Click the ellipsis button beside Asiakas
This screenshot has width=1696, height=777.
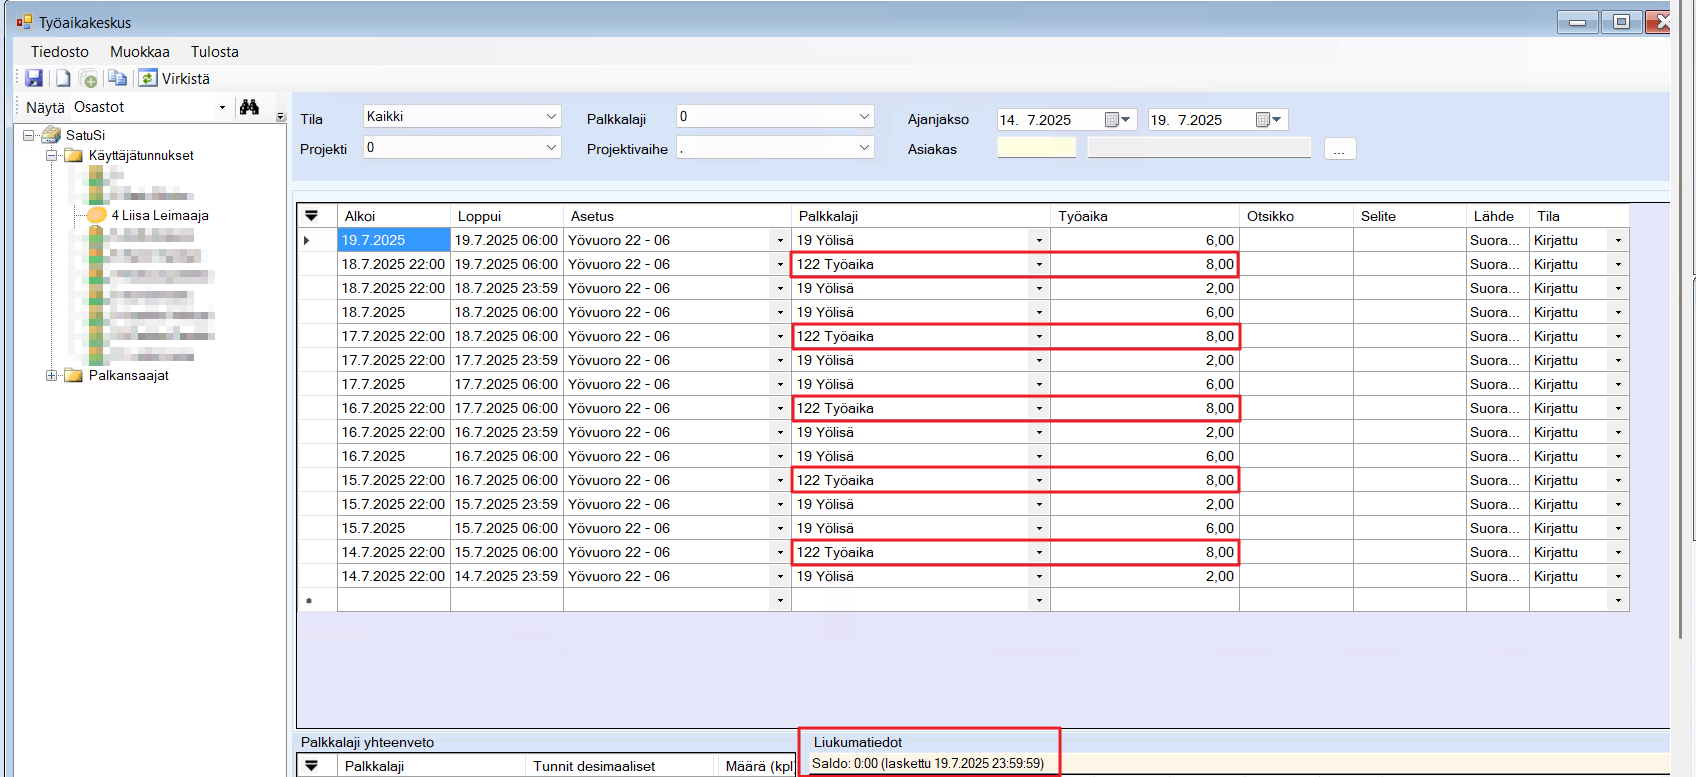(1339, 149)
